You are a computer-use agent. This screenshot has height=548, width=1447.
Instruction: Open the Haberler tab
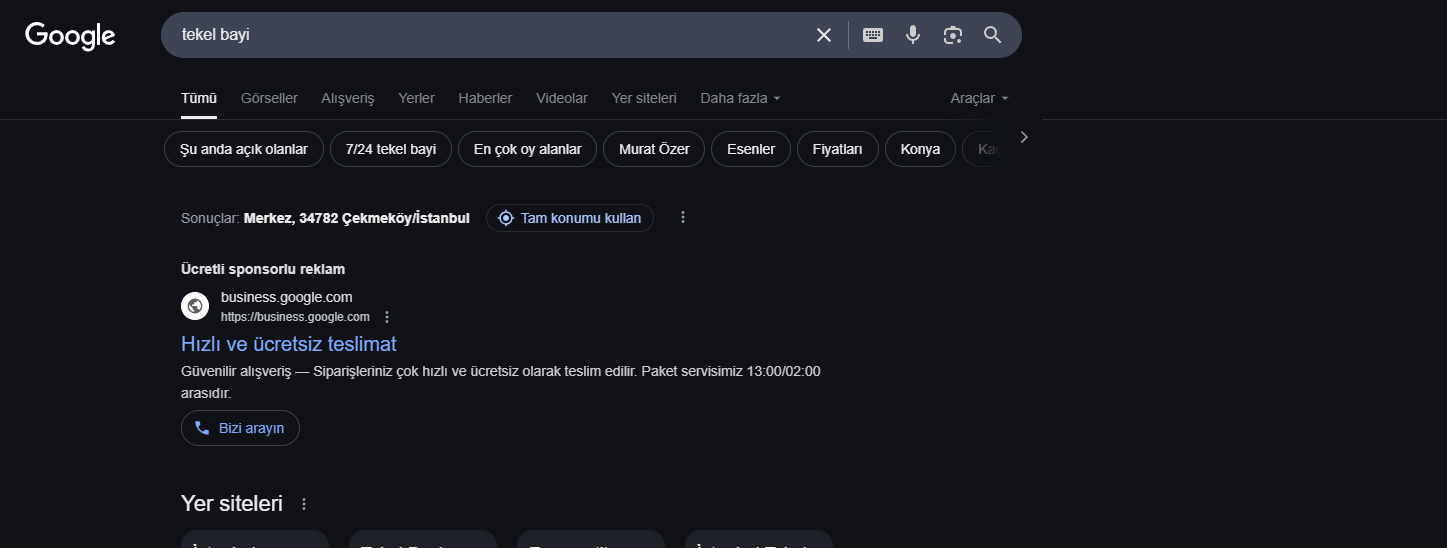point(485,98)
